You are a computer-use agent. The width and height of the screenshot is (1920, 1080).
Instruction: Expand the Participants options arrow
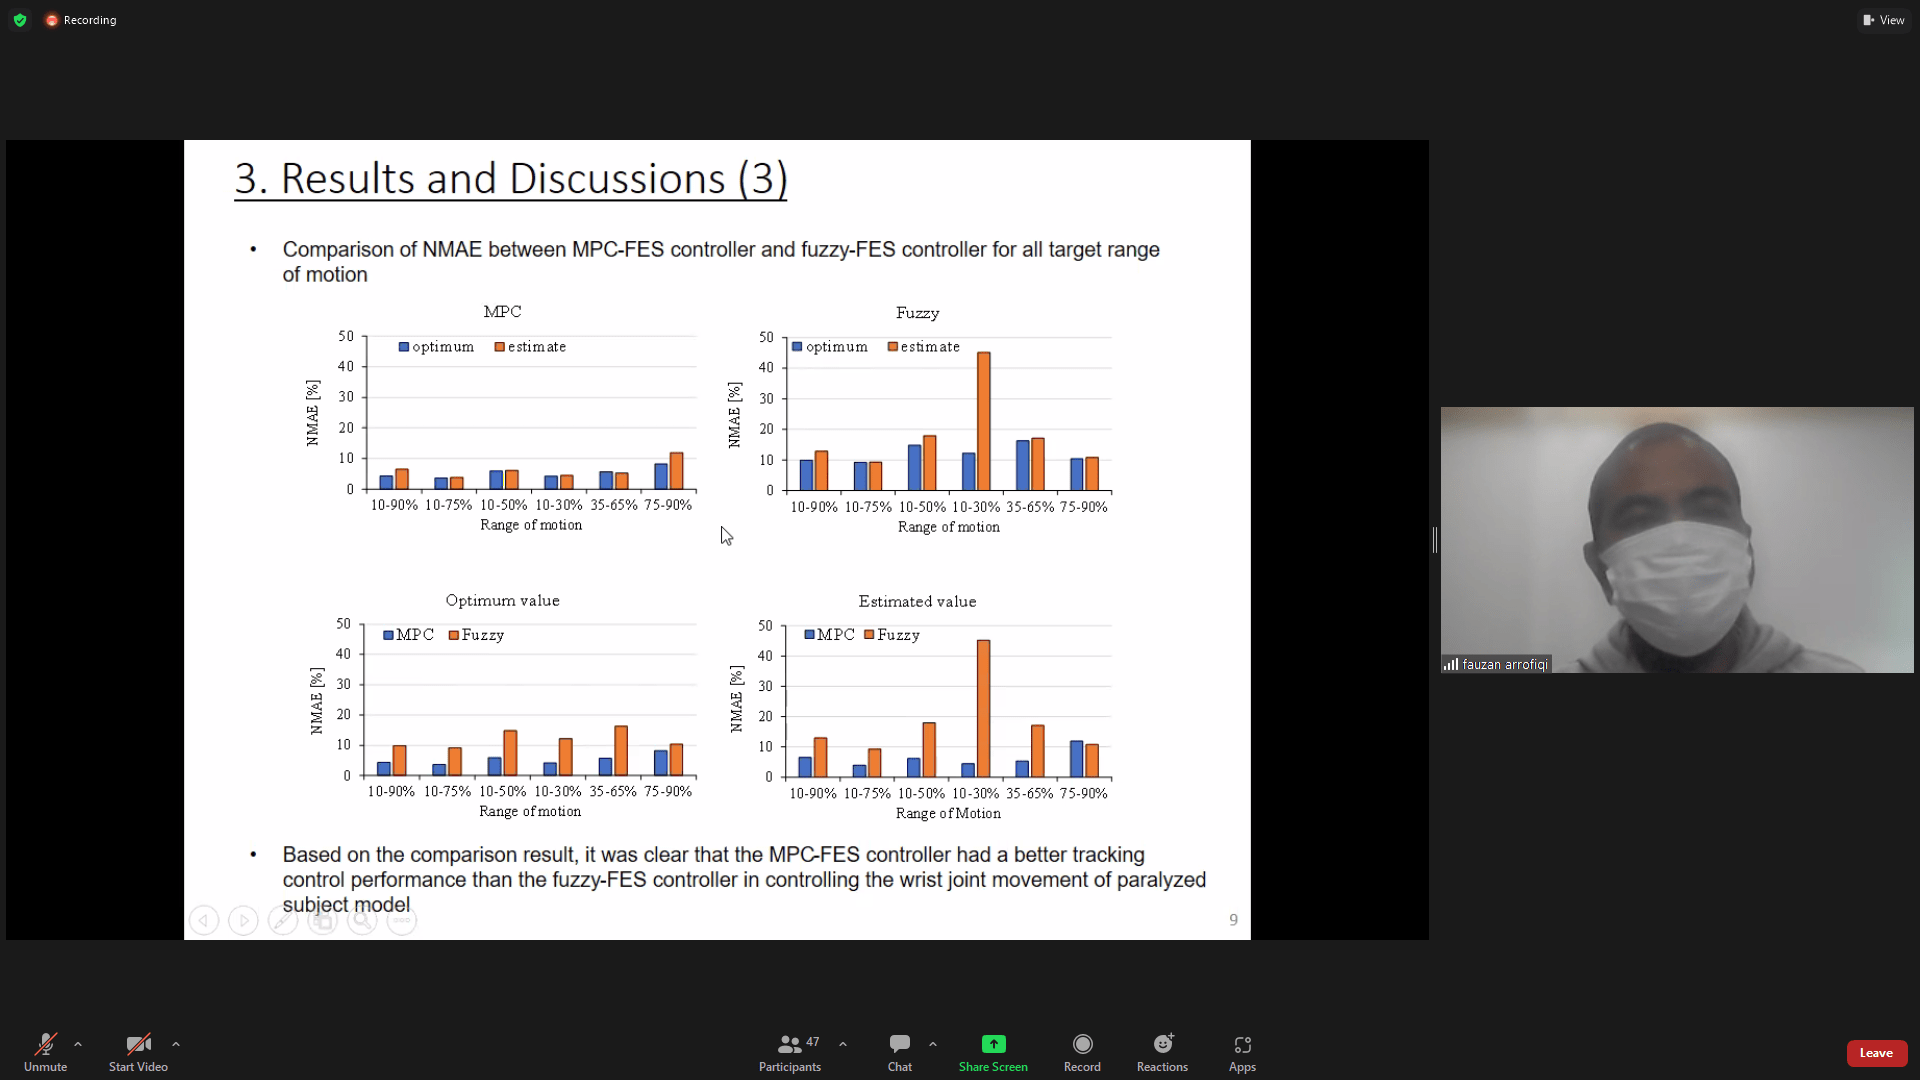[843, 1044]
